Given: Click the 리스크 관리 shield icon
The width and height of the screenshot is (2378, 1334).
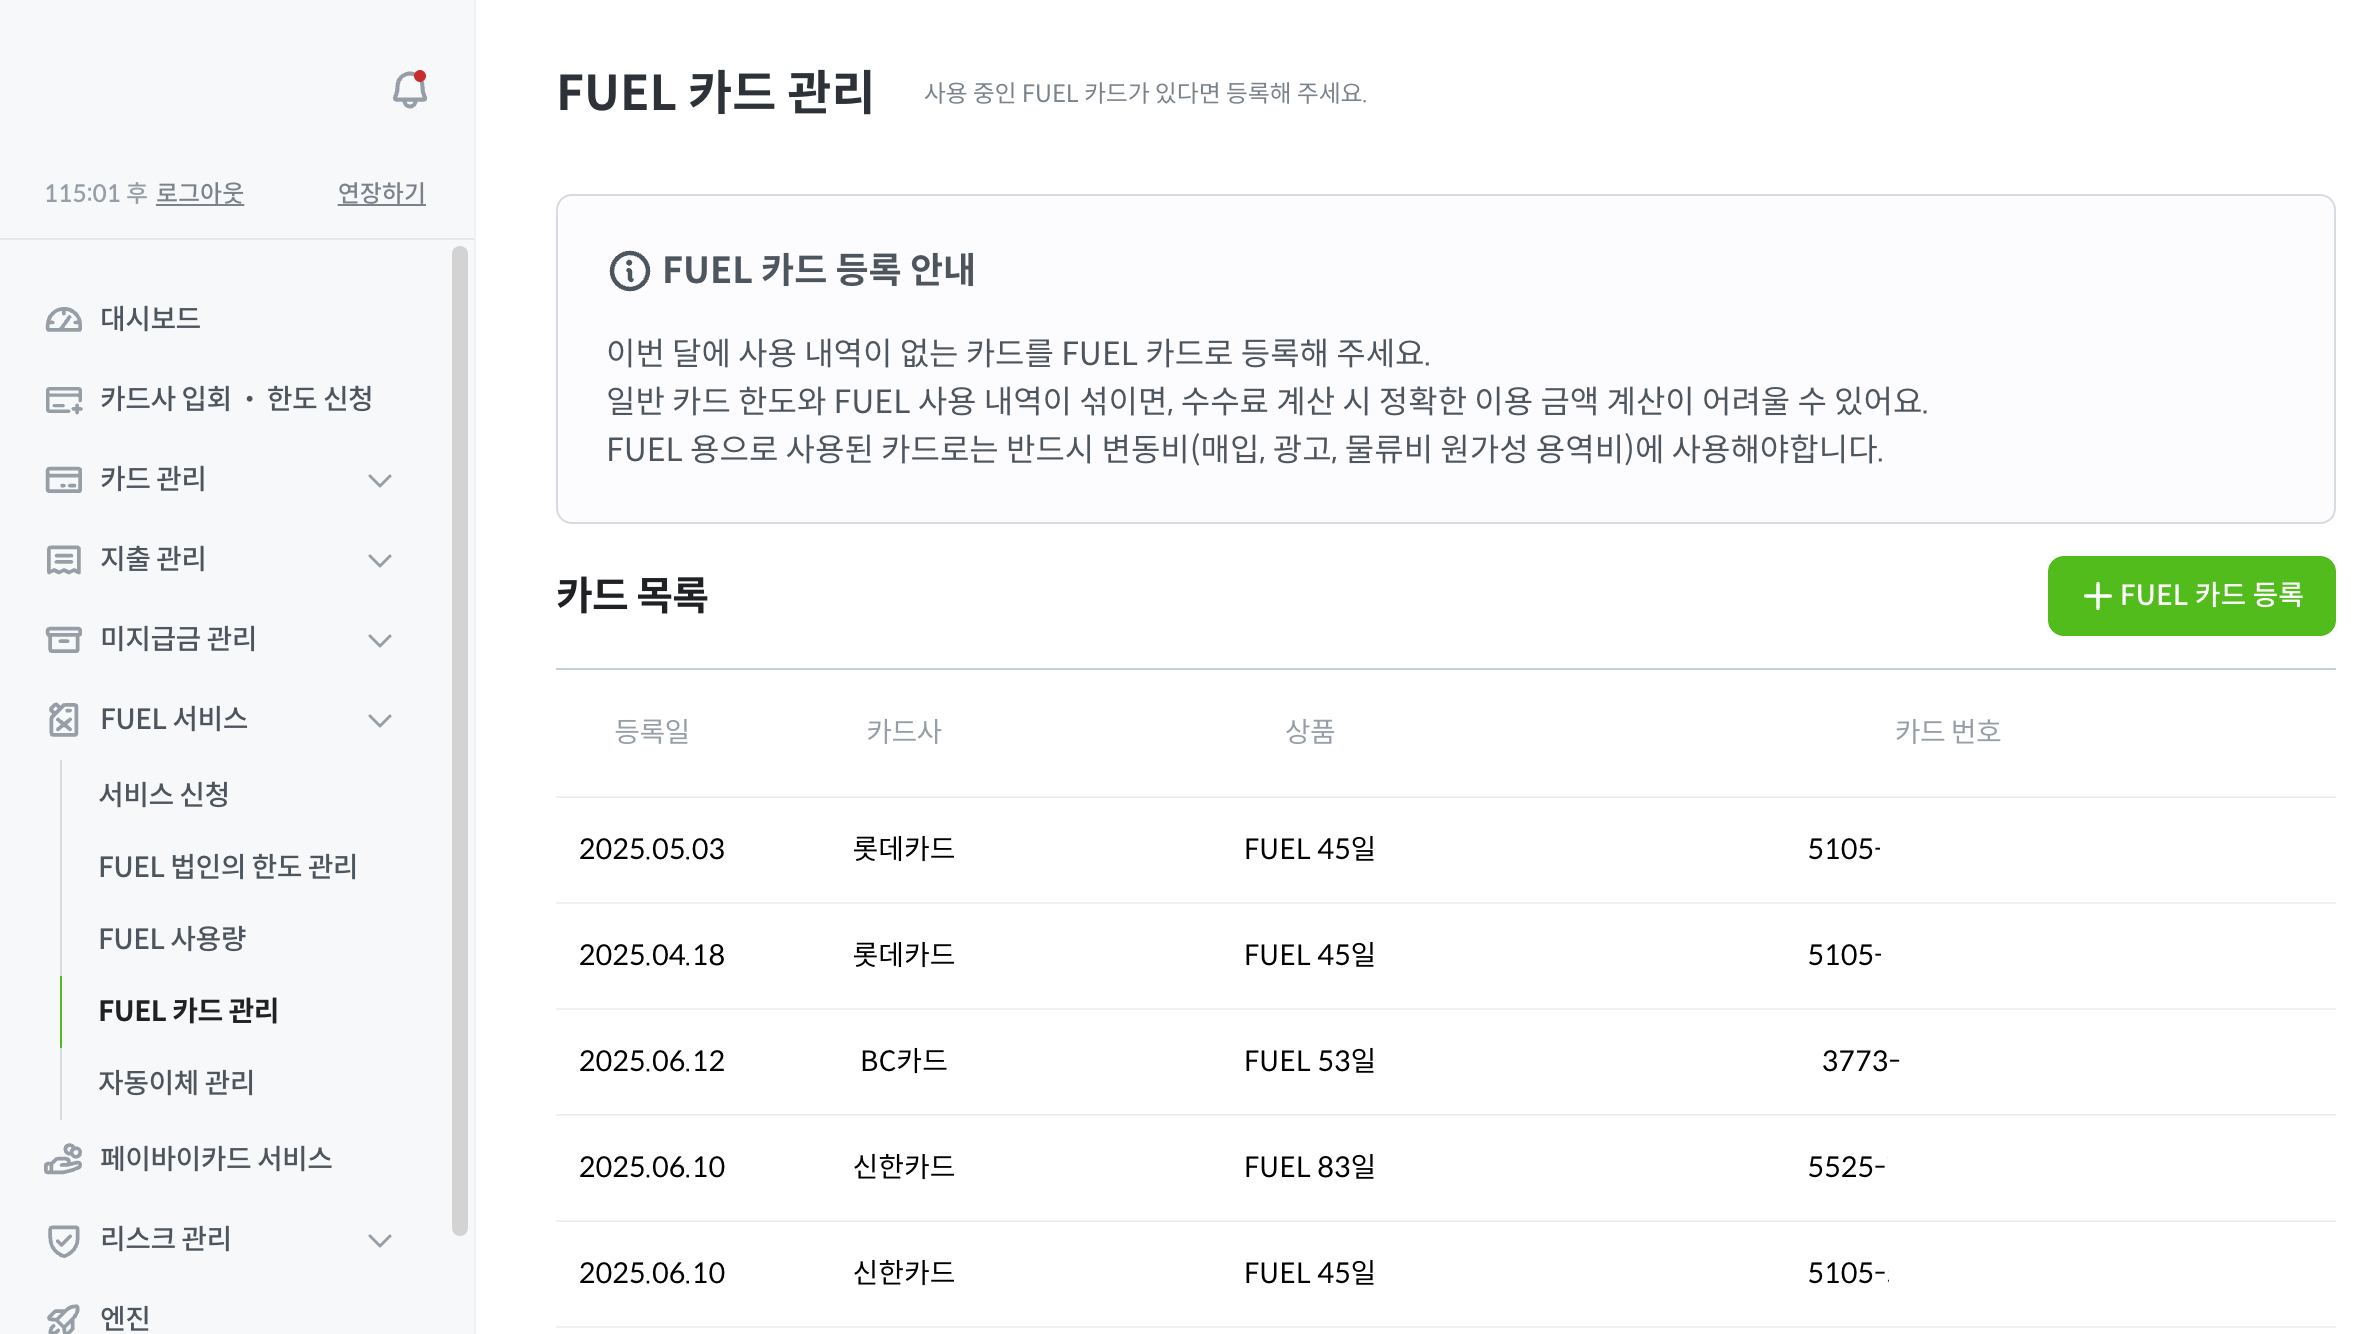Looking at the screenshot, I should [x=63, y=1240].
